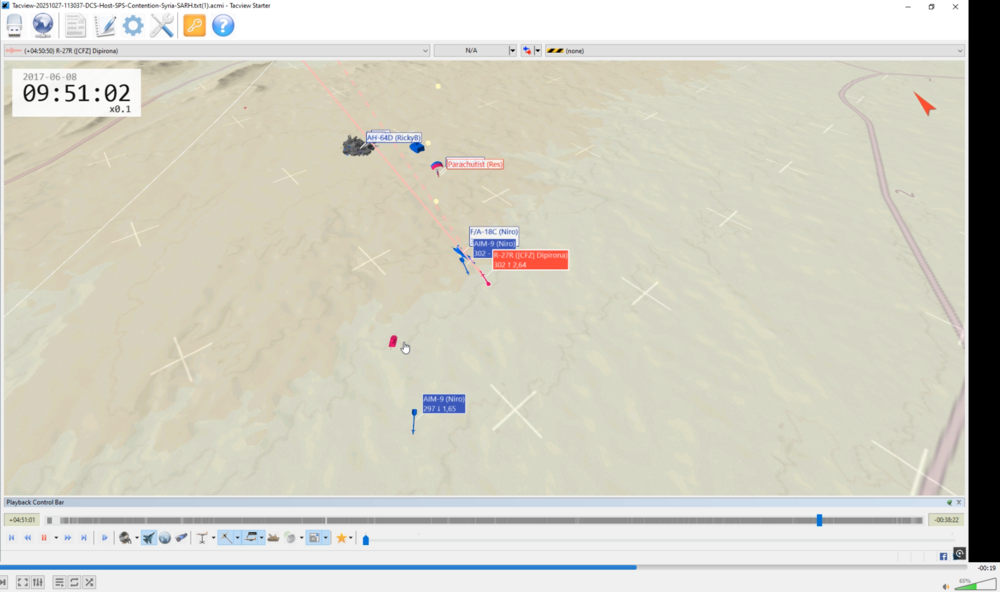Click the Facebook icon in status bar

[x=943, y=556]
